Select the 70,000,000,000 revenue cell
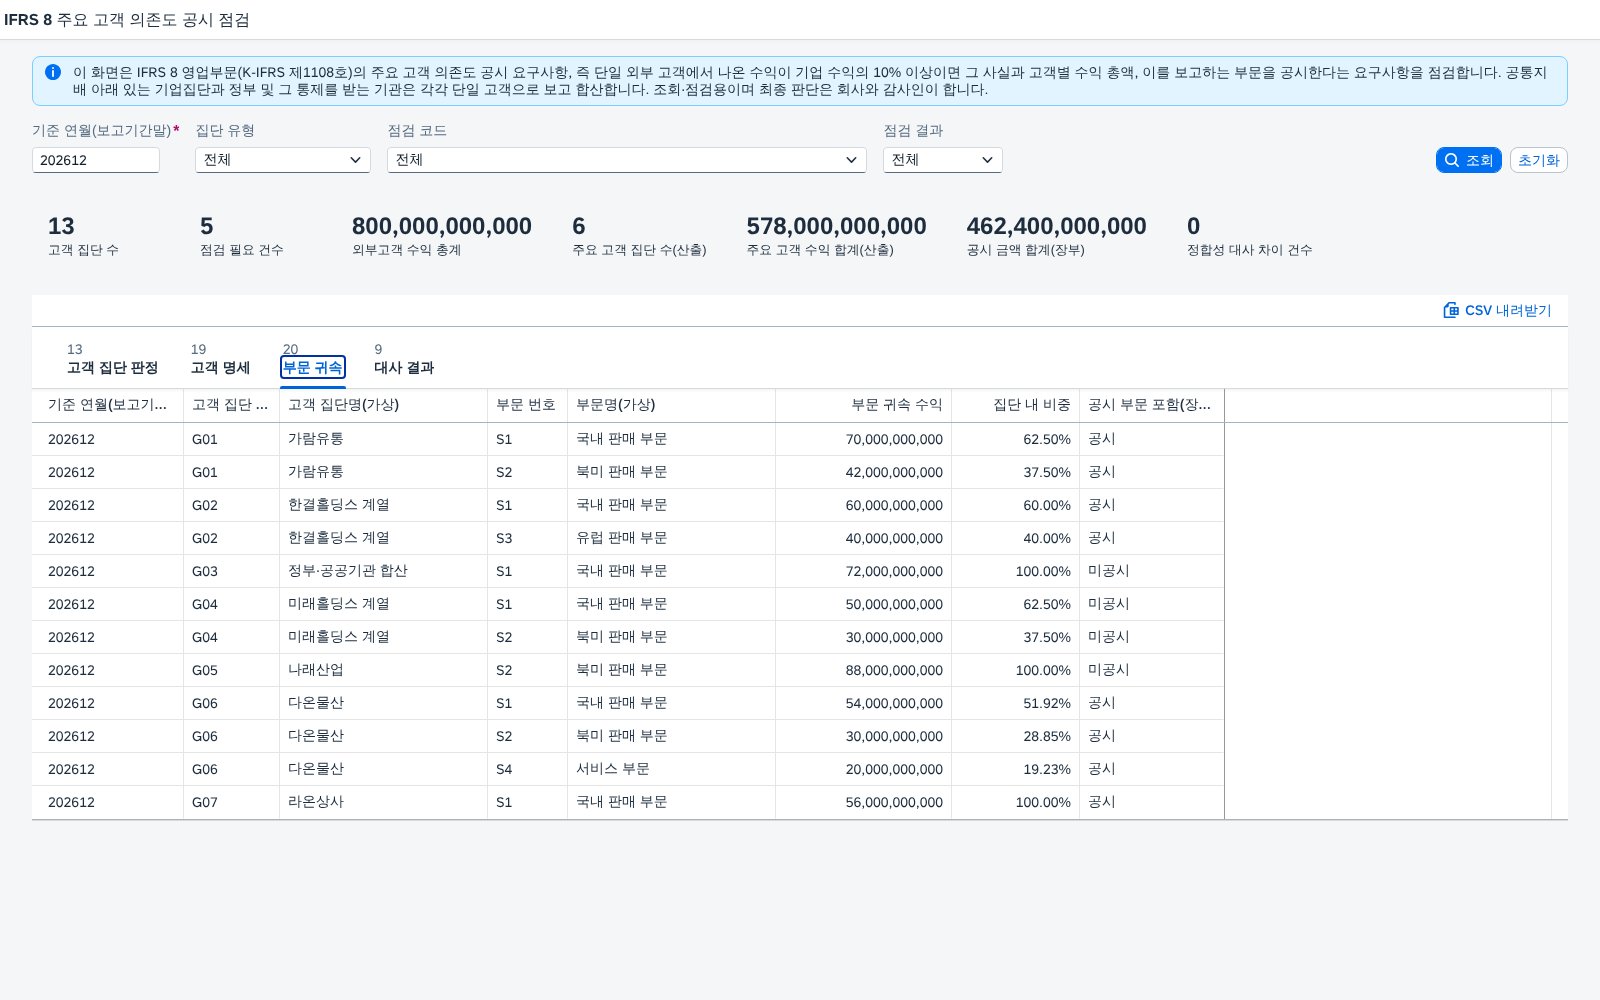Image resolution: width=1600 pixels, height=1000 pixels. (864, 439)
